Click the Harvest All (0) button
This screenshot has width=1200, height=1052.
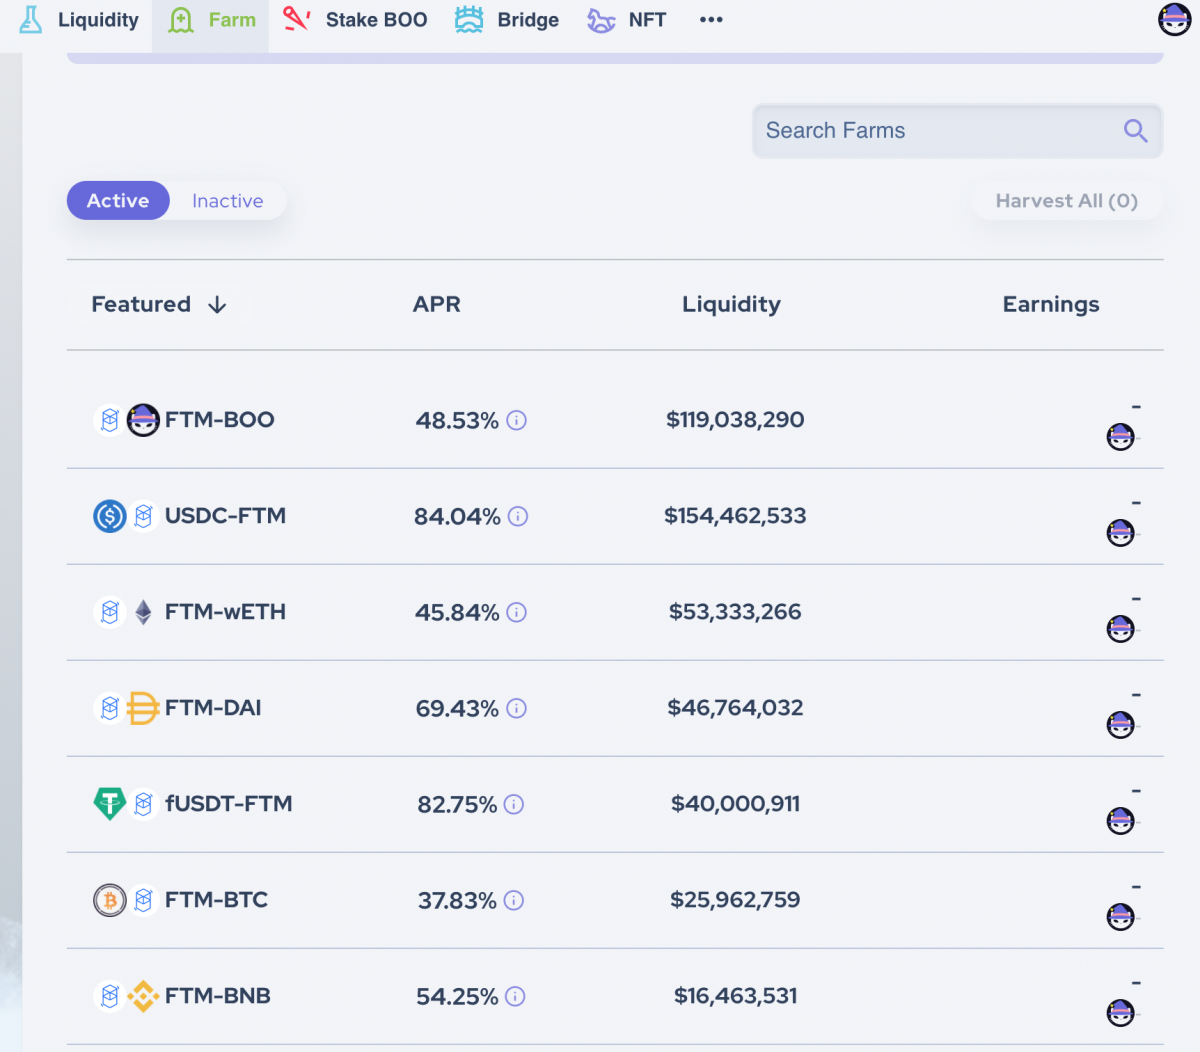[1067, 201]
